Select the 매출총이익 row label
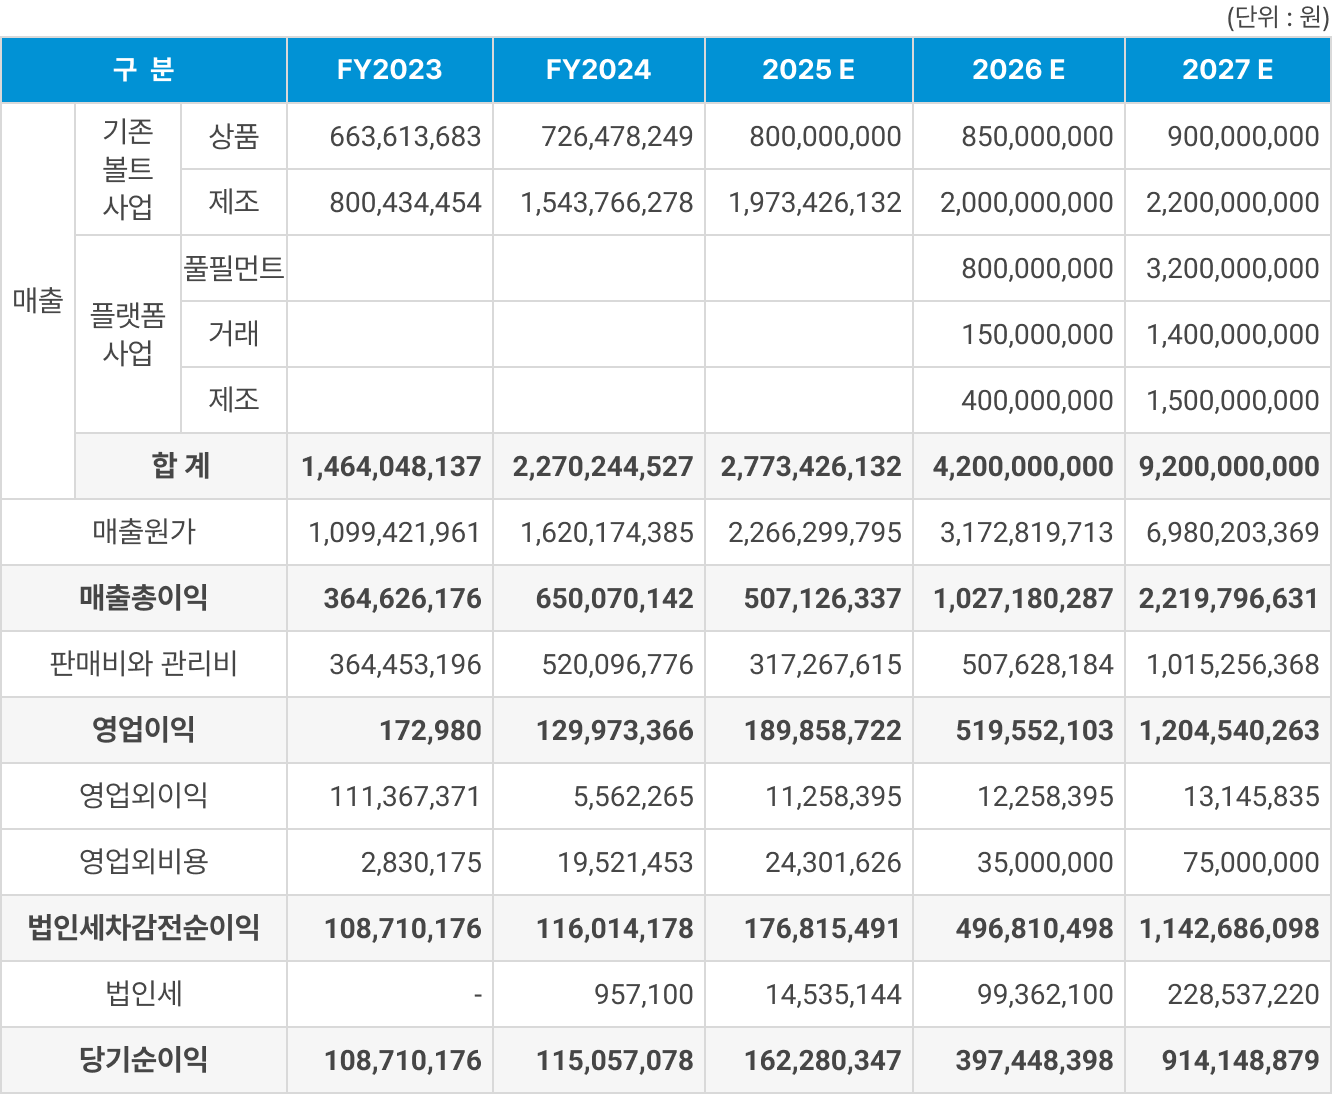The width and height of the screenshot is (1332, 1094). pyautogui.click(x=144, y=598)
